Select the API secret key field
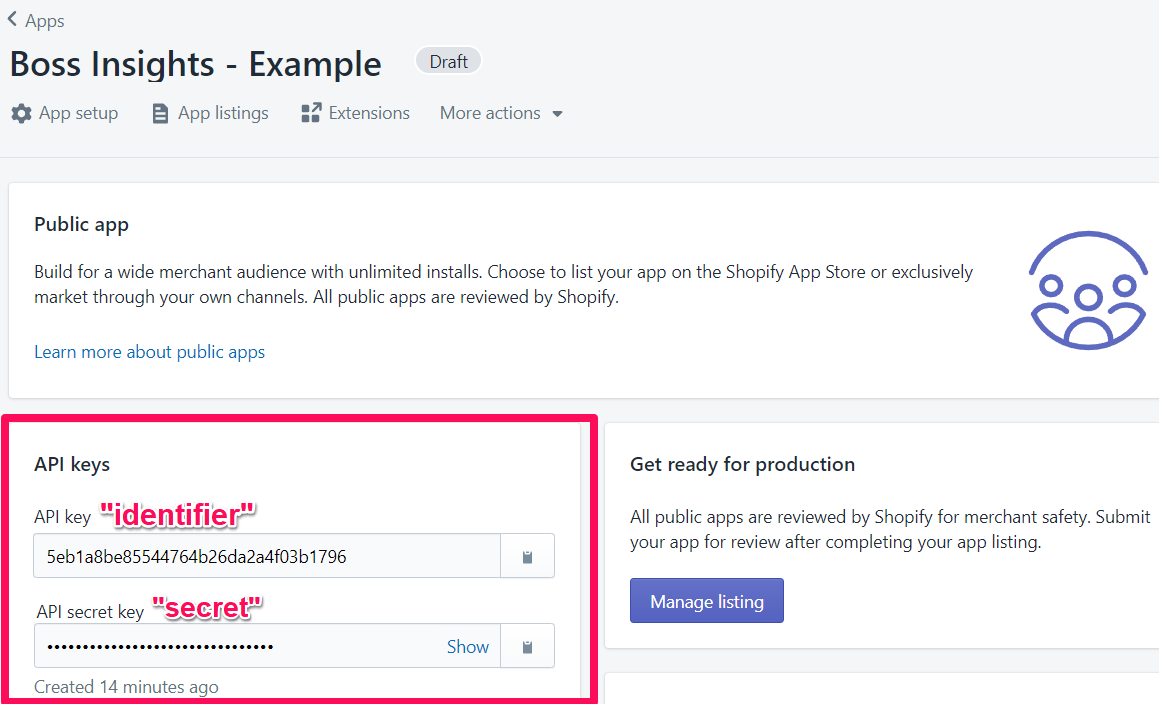Viewport: 1159px width, 704px height. click(267, 646)
